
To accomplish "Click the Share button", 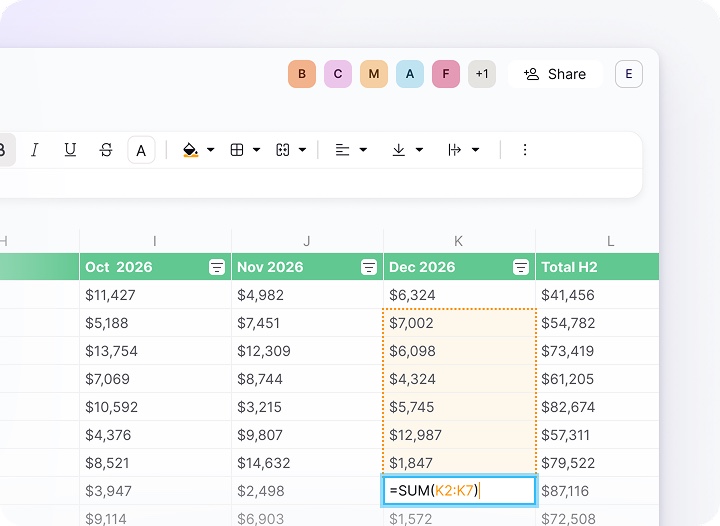I will (555, 74).
